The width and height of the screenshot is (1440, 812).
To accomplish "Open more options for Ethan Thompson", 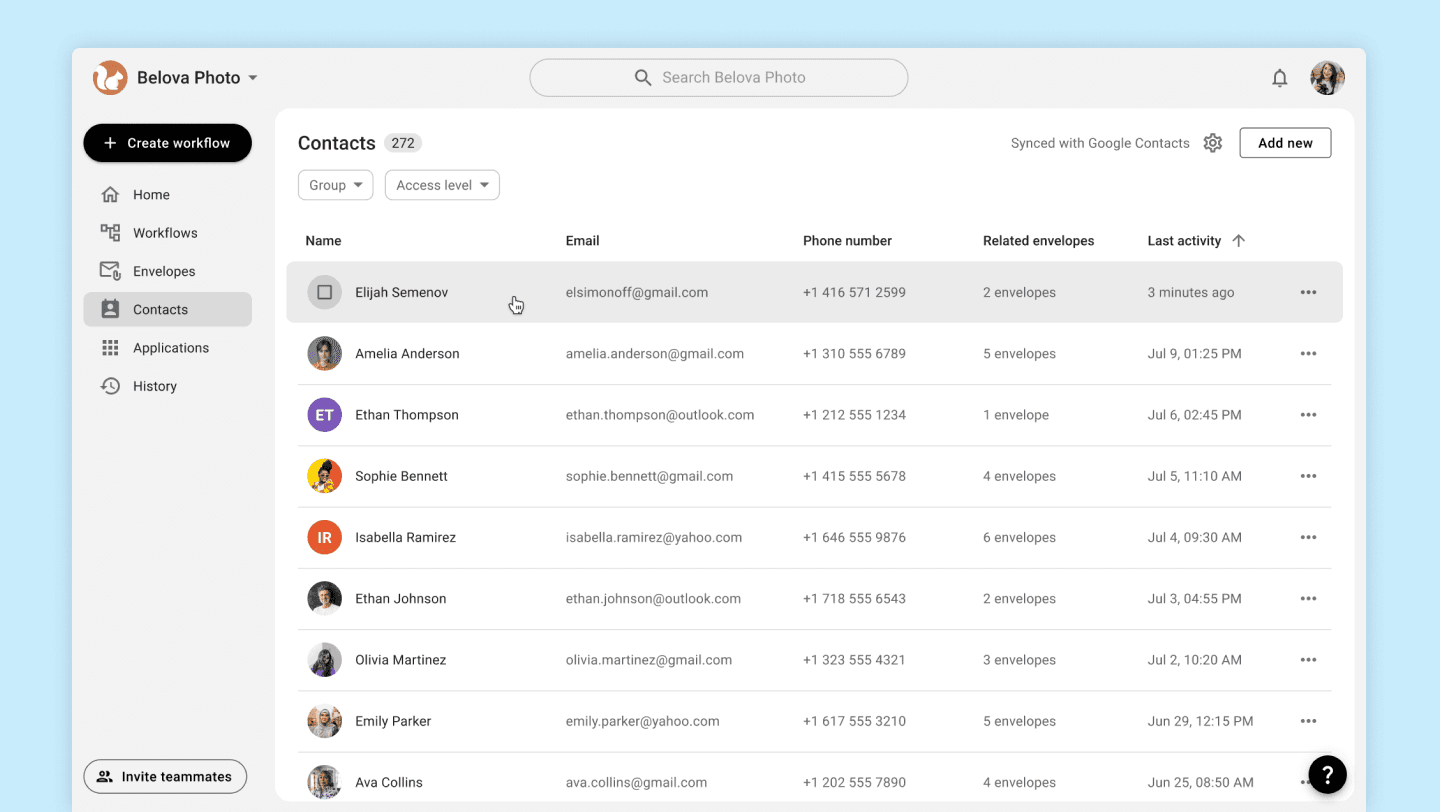I will (1308, 415).
